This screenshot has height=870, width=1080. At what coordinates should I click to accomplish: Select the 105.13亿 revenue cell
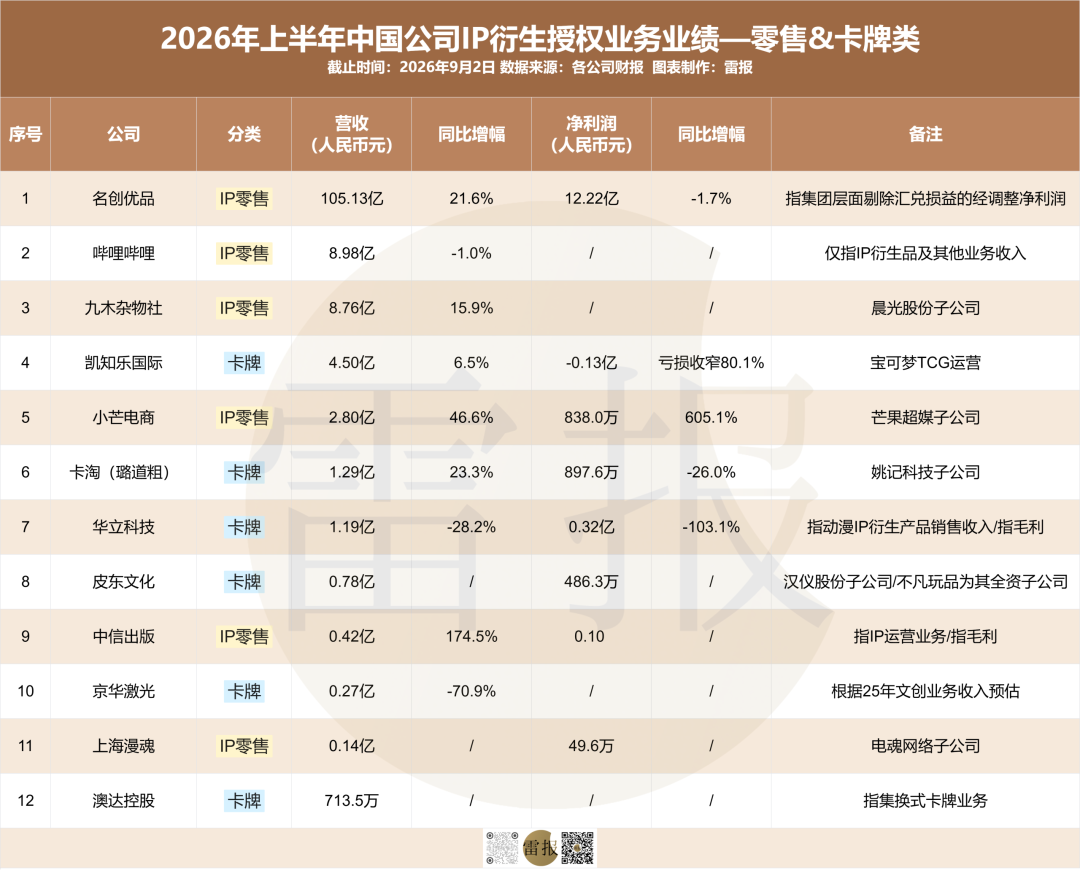click(351, 198)
